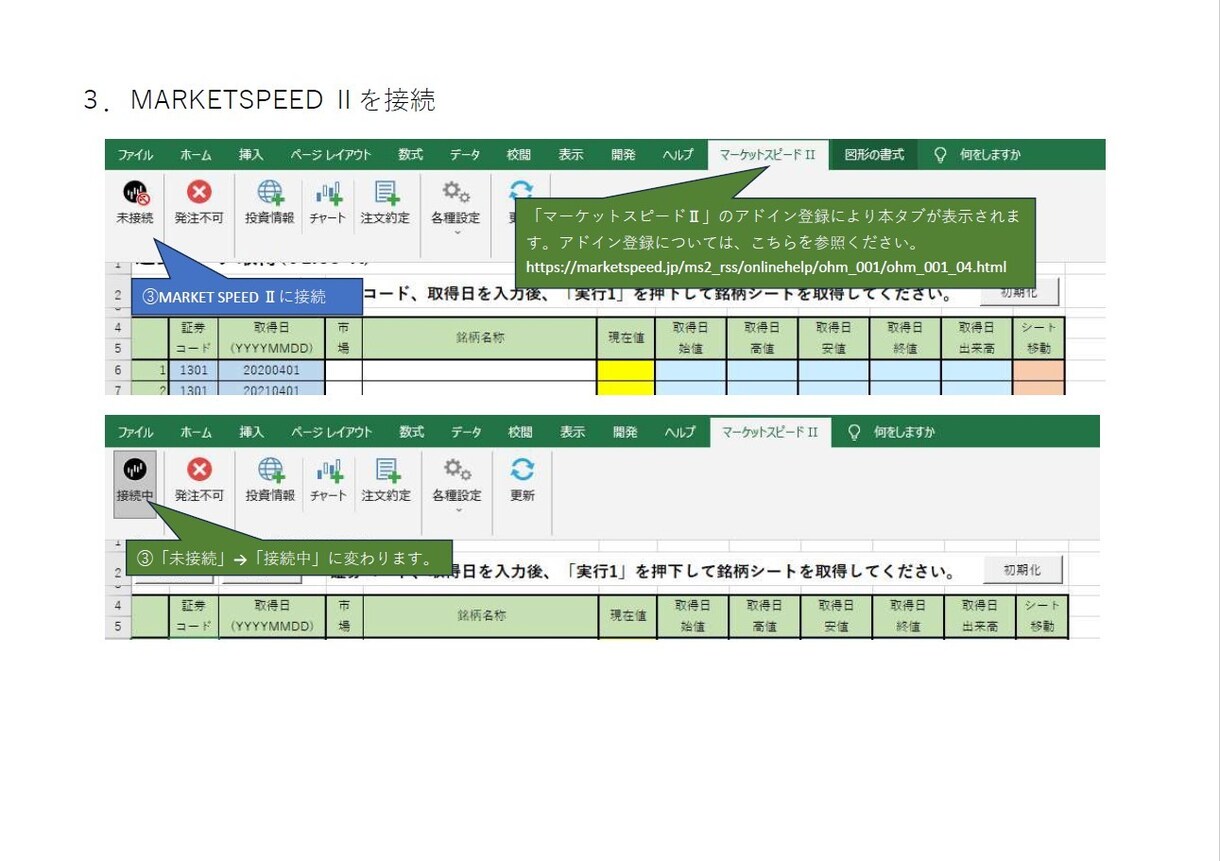Click the 更新 refresh icon in 接続中 ribbon

[522, 469]
